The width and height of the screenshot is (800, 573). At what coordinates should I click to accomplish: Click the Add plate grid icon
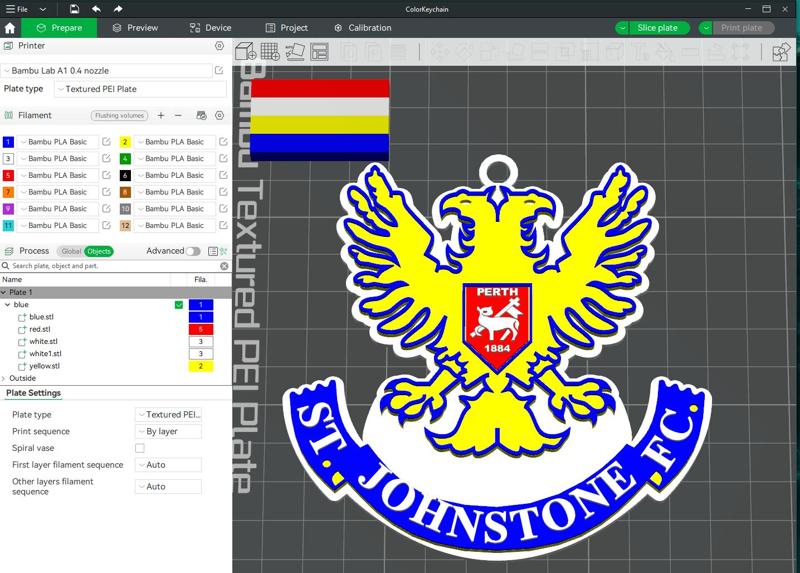pyautogui.click(x=270, y=52)
